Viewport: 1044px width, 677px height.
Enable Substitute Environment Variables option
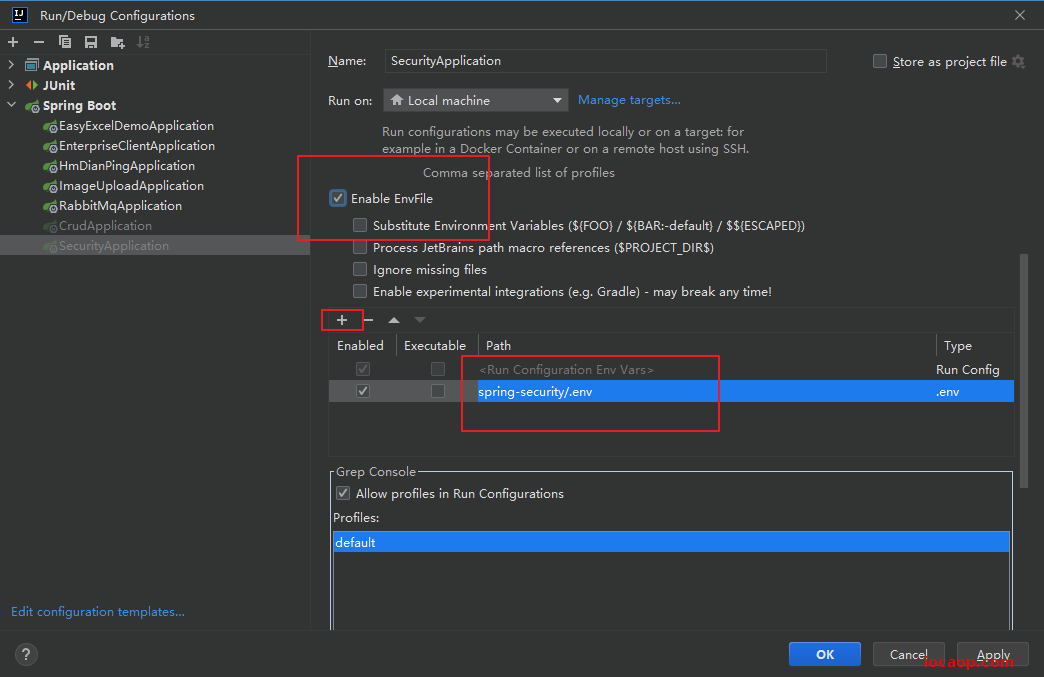pos(360,225)
